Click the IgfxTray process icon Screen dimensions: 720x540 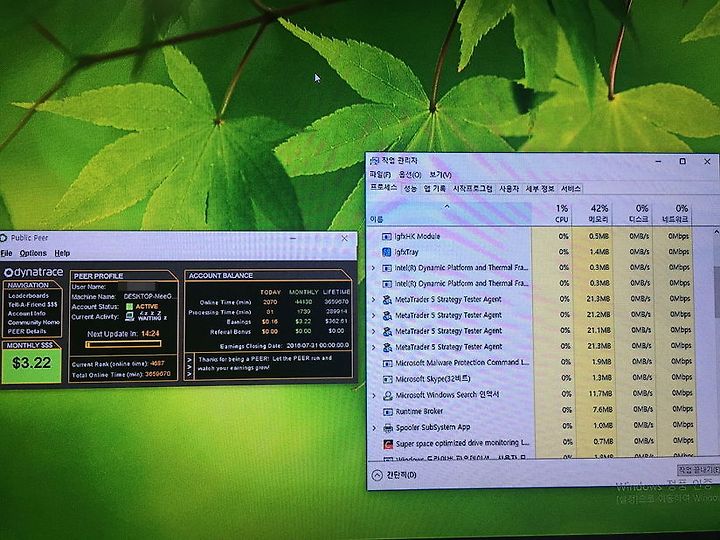387,252
